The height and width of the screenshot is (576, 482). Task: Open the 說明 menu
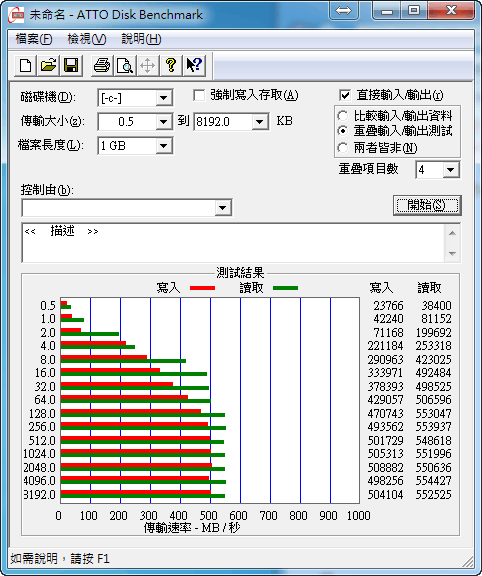(x=141, y=39)
